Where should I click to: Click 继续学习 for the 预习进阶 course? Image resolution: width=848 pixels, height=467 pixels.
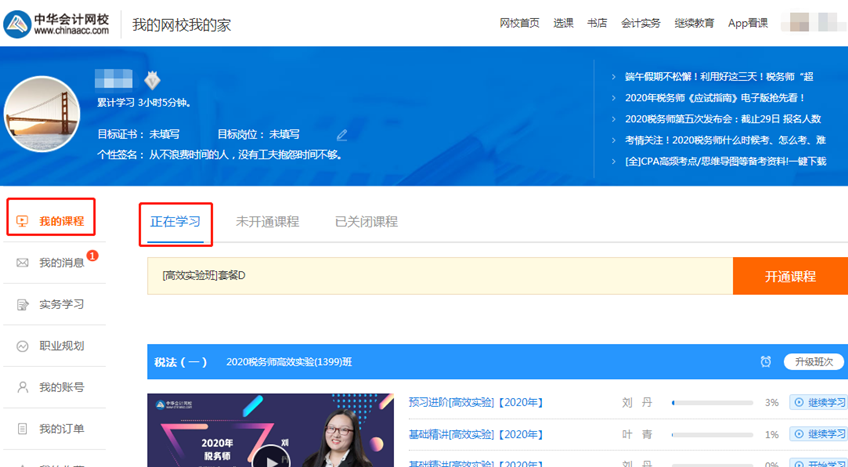point(818,402)
